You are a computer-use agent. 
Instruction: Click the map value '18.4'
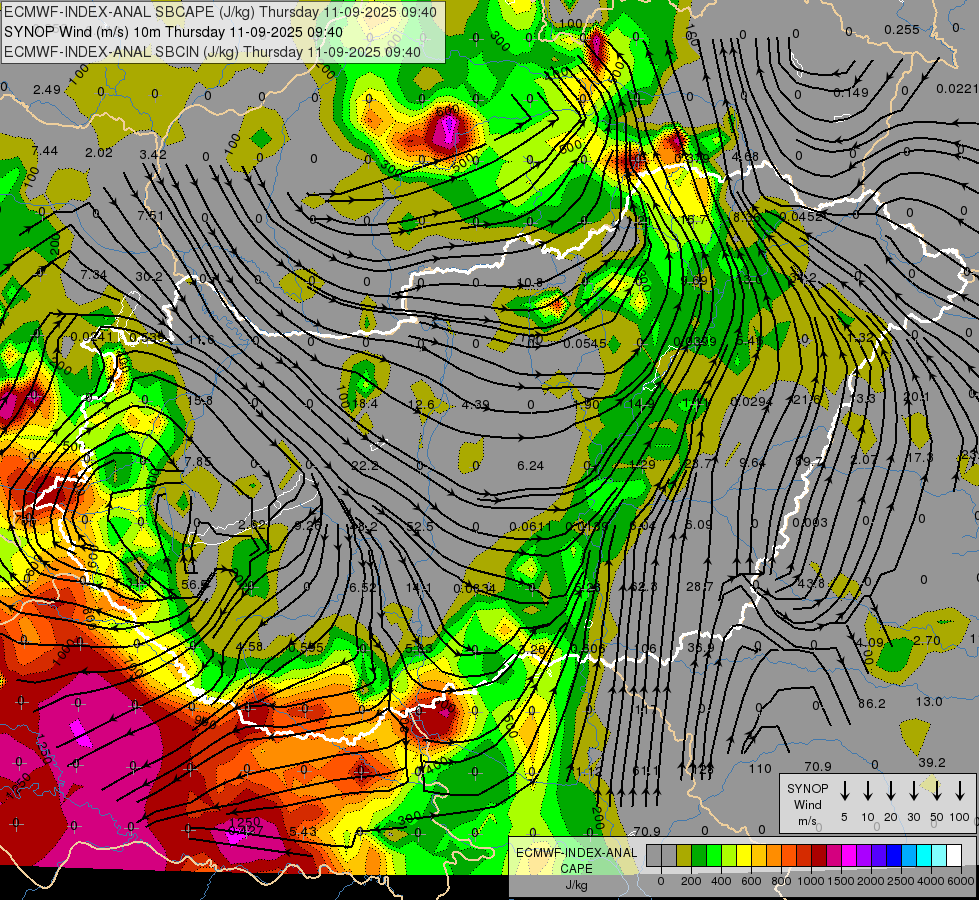pyautogui.click(x=365, y=404)
